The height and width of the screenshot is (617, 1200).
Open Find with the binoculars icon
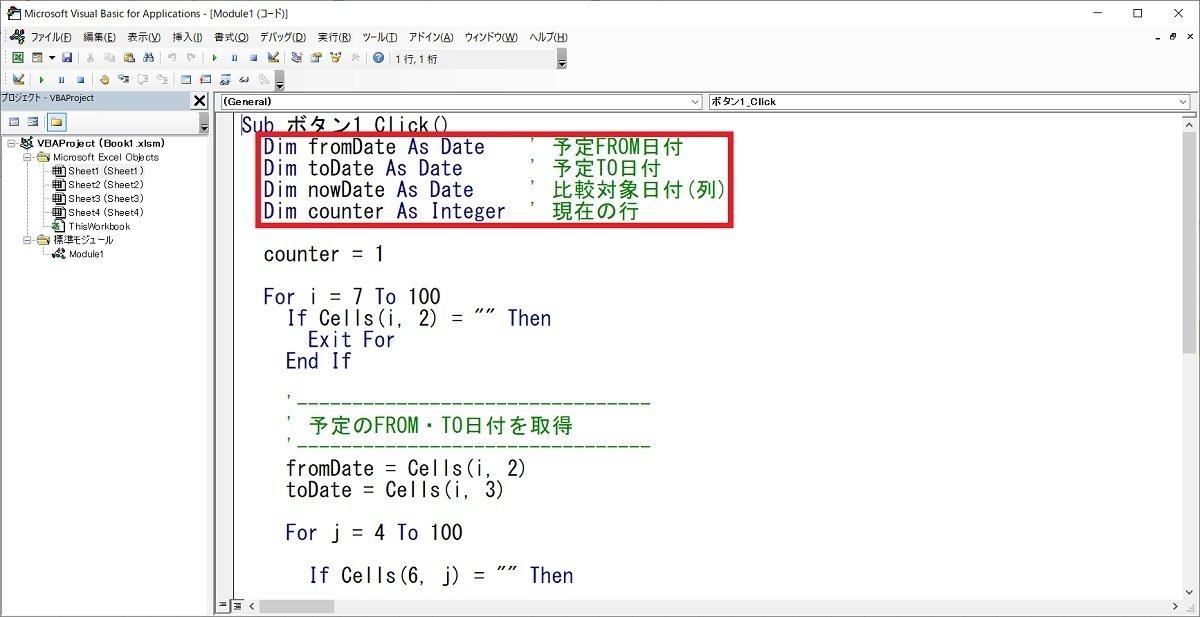[x=148, y=58]
